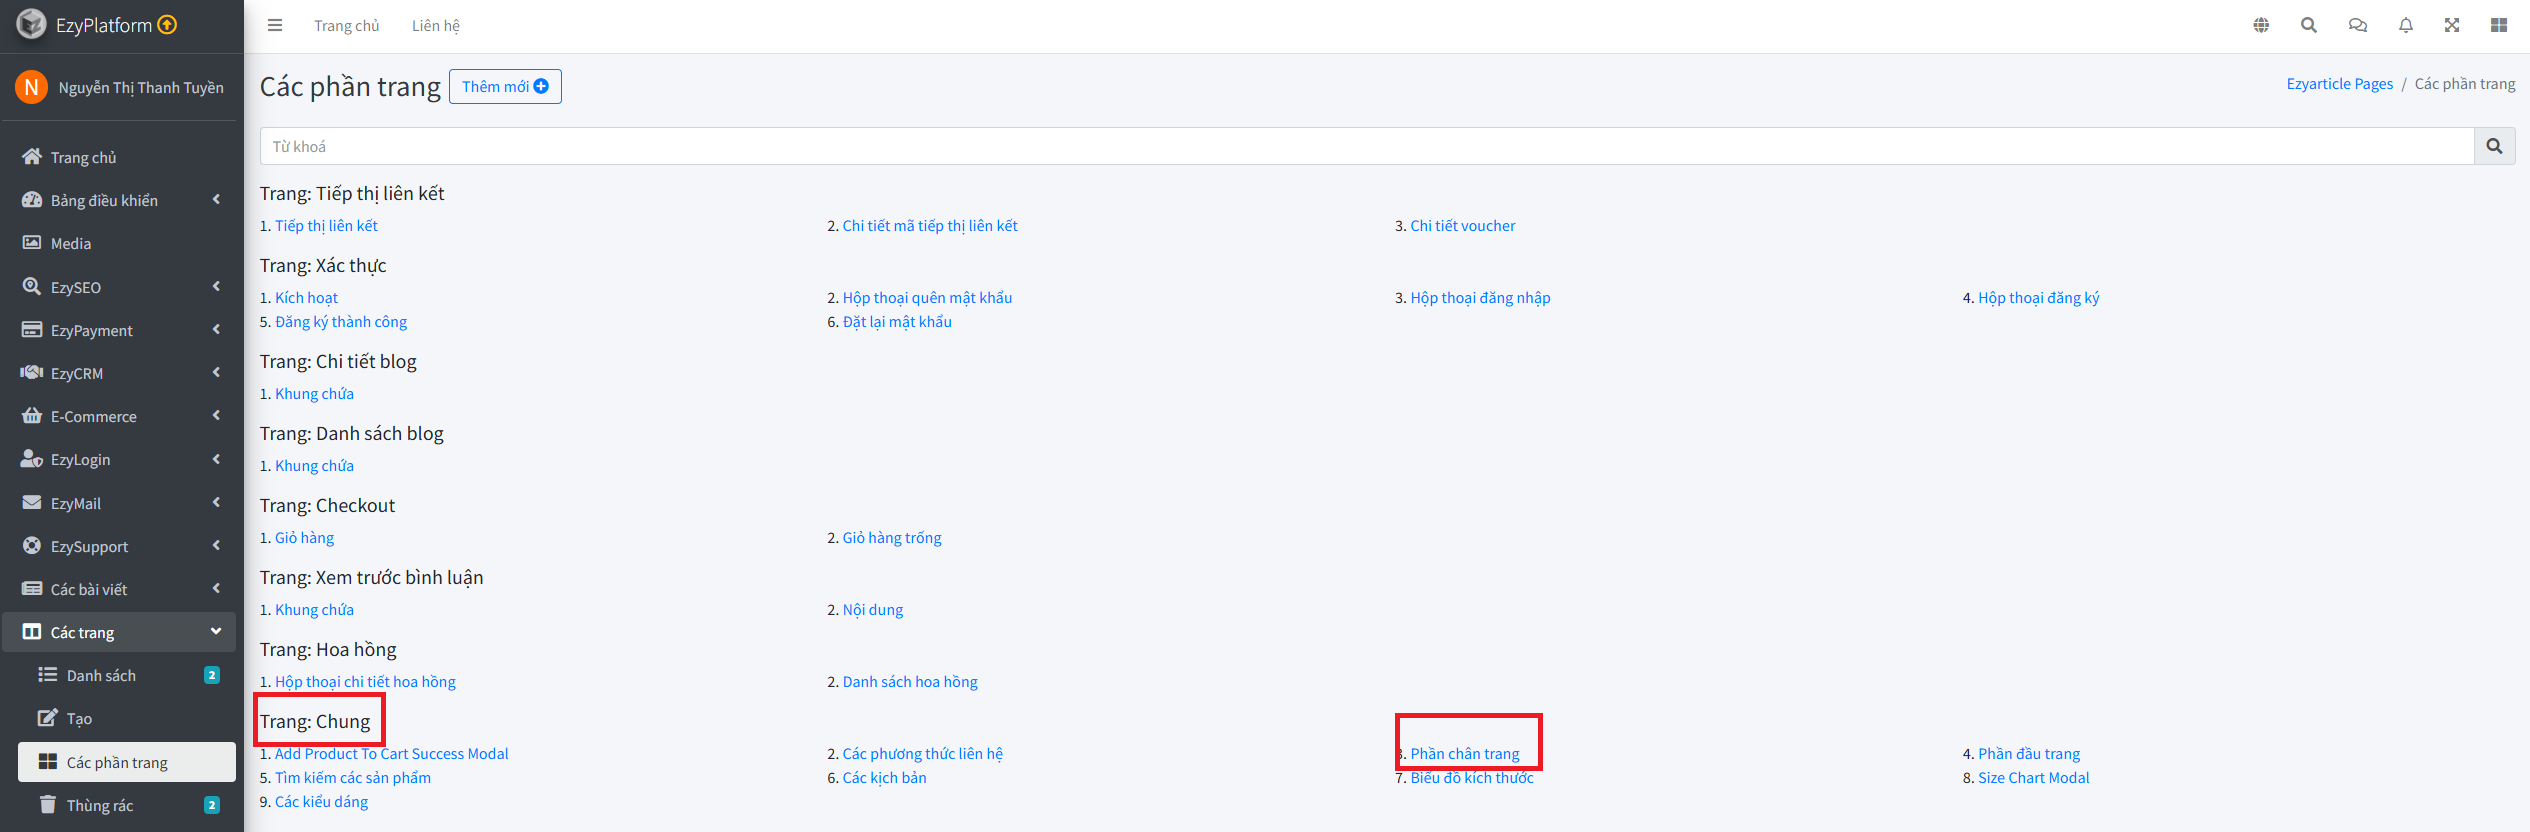This screenshot has width=2530, height=832.
Task: Collapse the Các trang sidebar section
Action: (120, 632)
